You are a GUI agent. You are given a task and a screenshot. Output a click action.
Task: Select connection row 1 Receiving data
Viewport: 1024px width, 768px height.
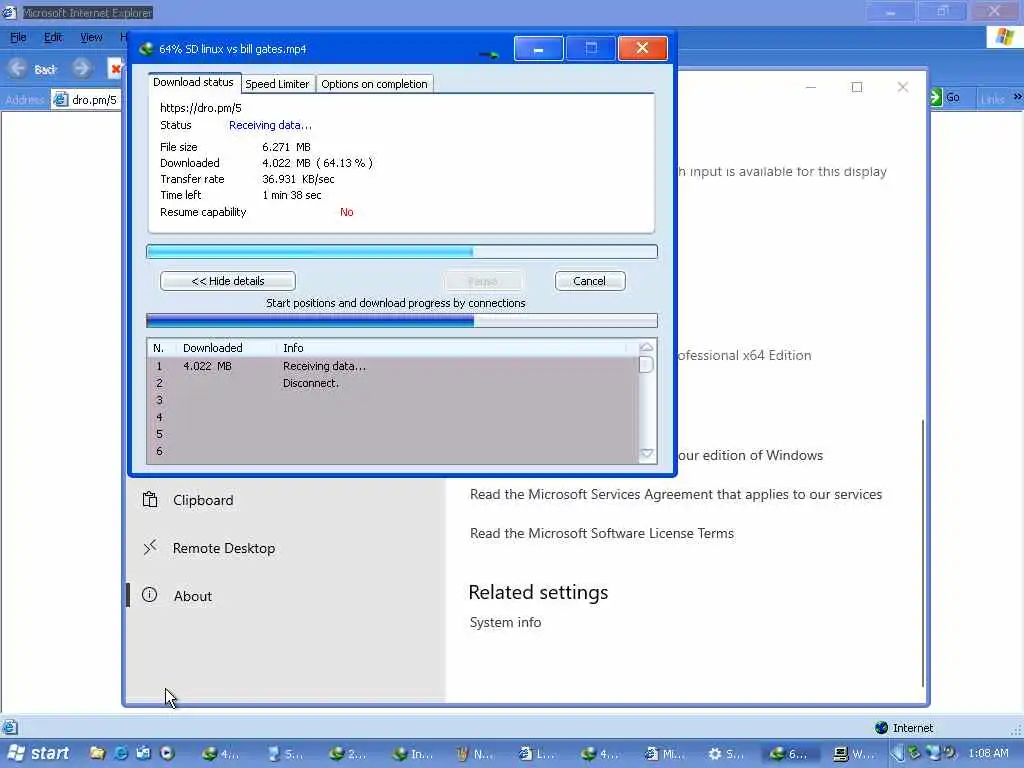tap(392, 366)
